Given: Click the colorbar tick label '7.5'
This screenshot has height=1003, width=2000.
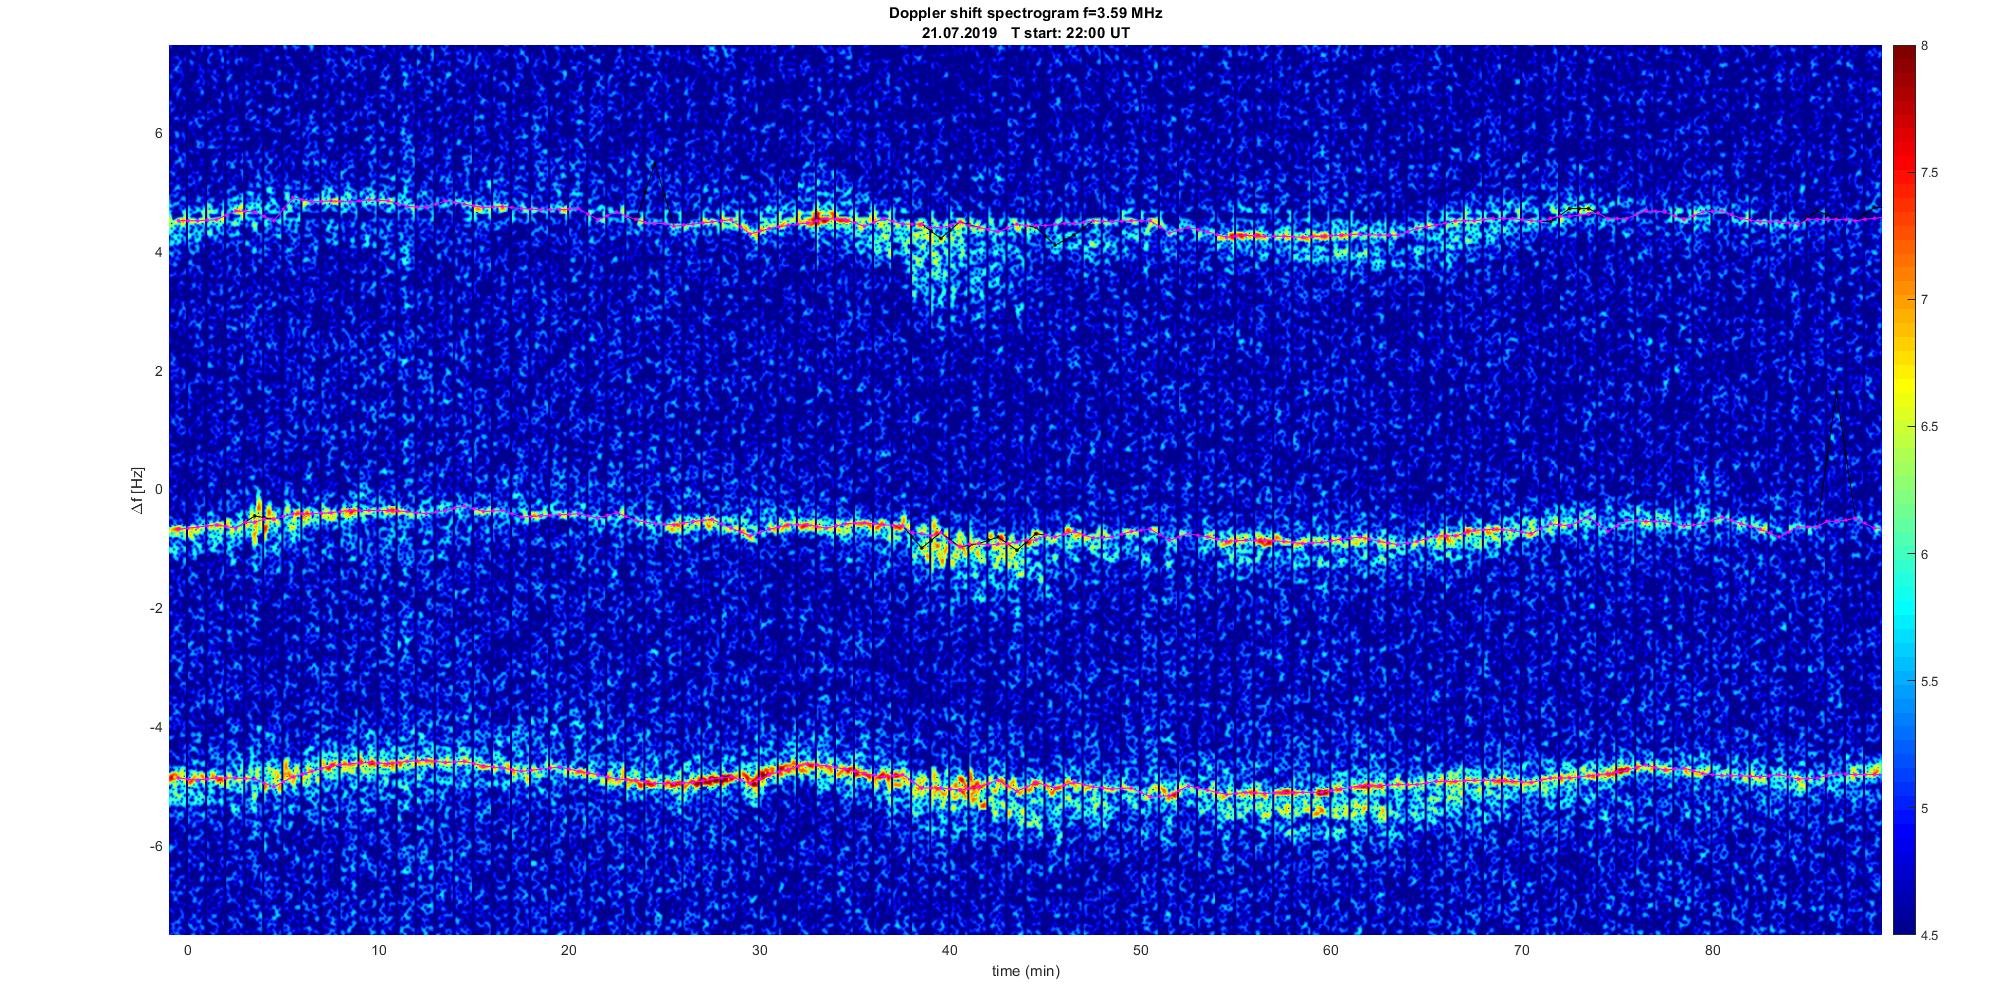Looking at the screenshot, I should click(1930, 173).
